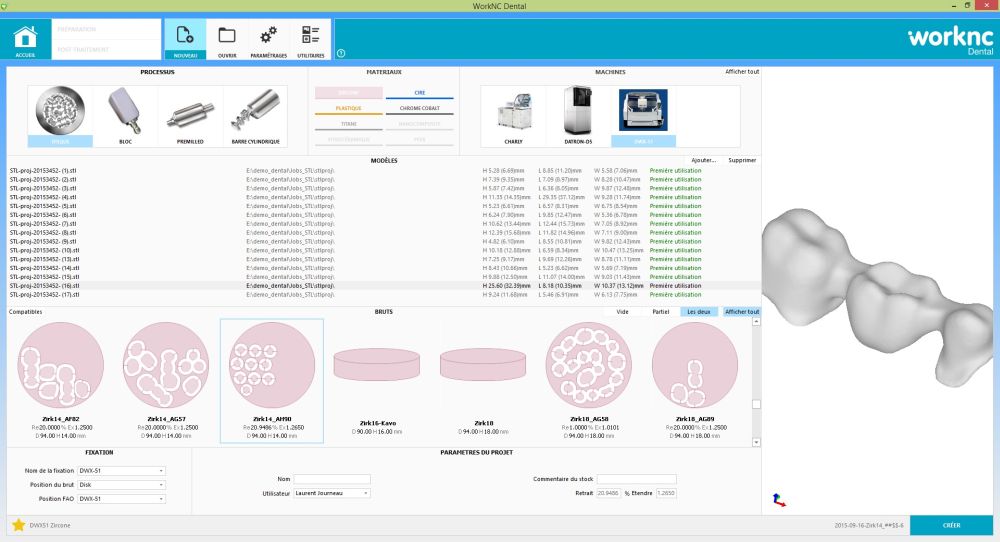
Task: Select the pink highlighted zircone material
Action: (x=348, y=93)
